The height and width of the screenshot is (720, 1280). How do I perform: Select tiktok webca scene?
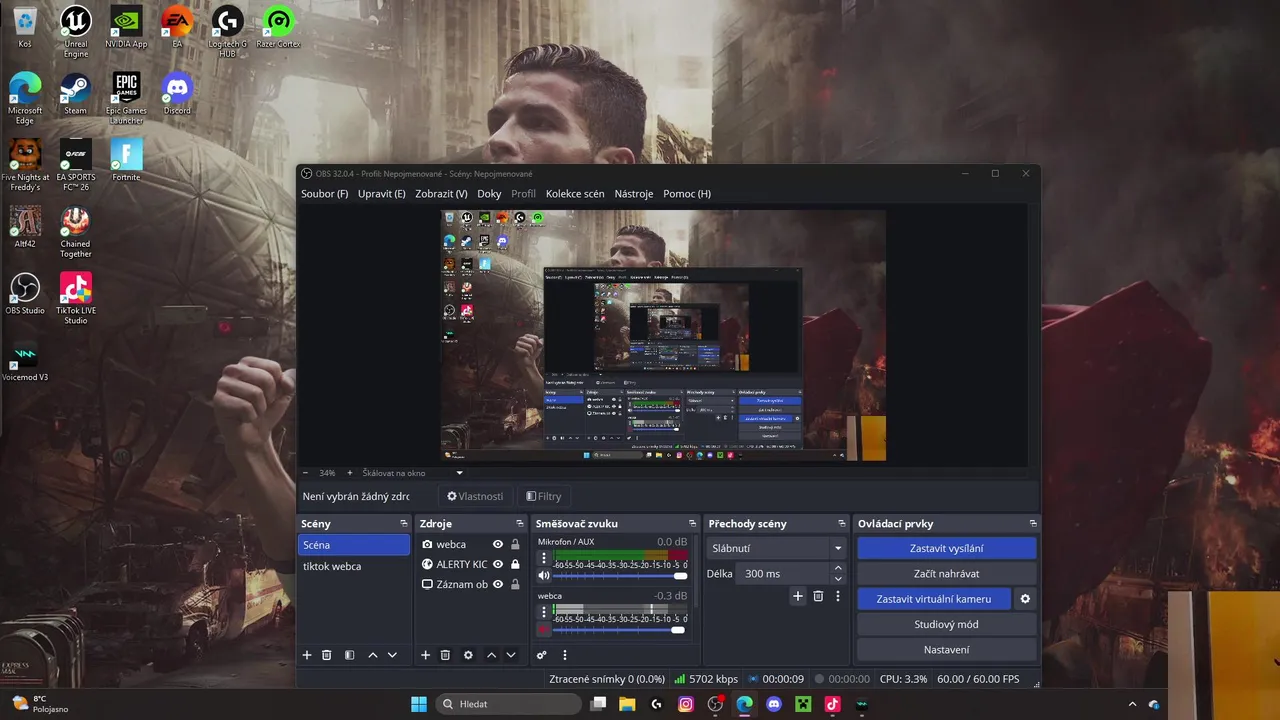click(354, 566)
